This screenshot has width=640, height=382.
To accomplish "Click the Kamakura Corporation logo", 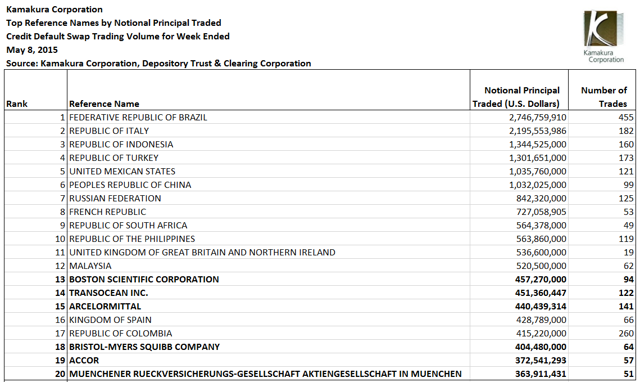I will point(603,37).
